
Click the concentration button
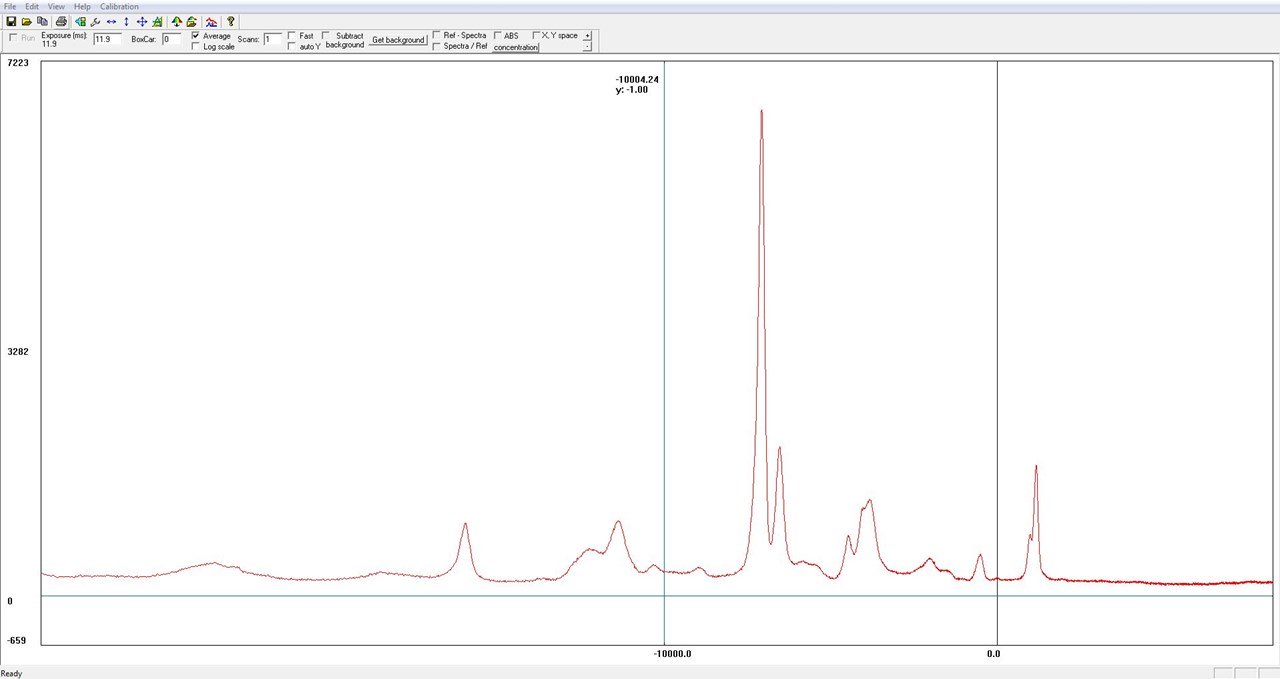point(515,47)
